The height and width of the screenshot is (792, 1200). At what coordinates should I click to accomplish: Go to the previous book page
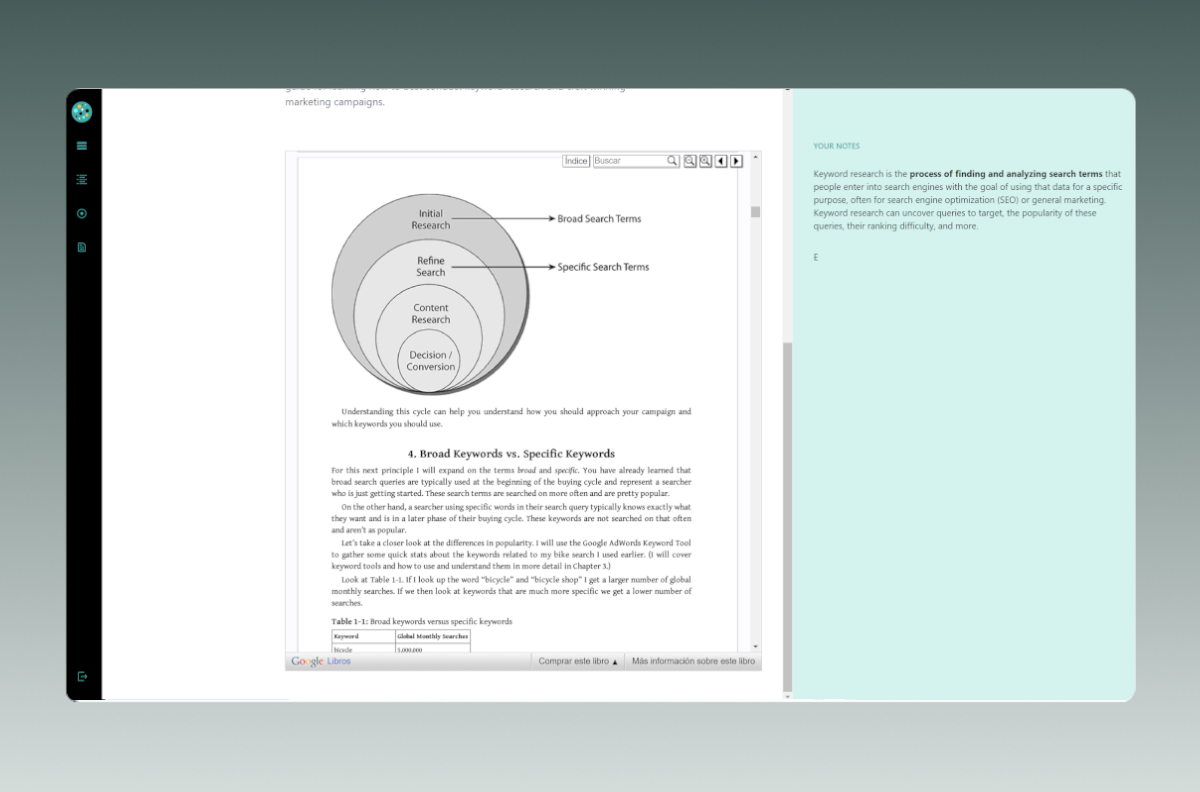coord(721,161)
